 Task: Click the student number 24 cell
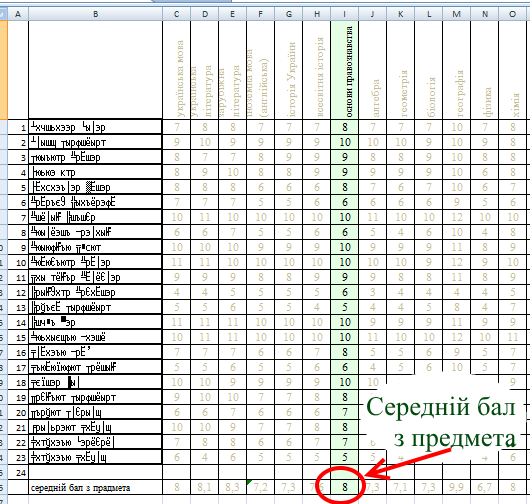tap(18, 472)
